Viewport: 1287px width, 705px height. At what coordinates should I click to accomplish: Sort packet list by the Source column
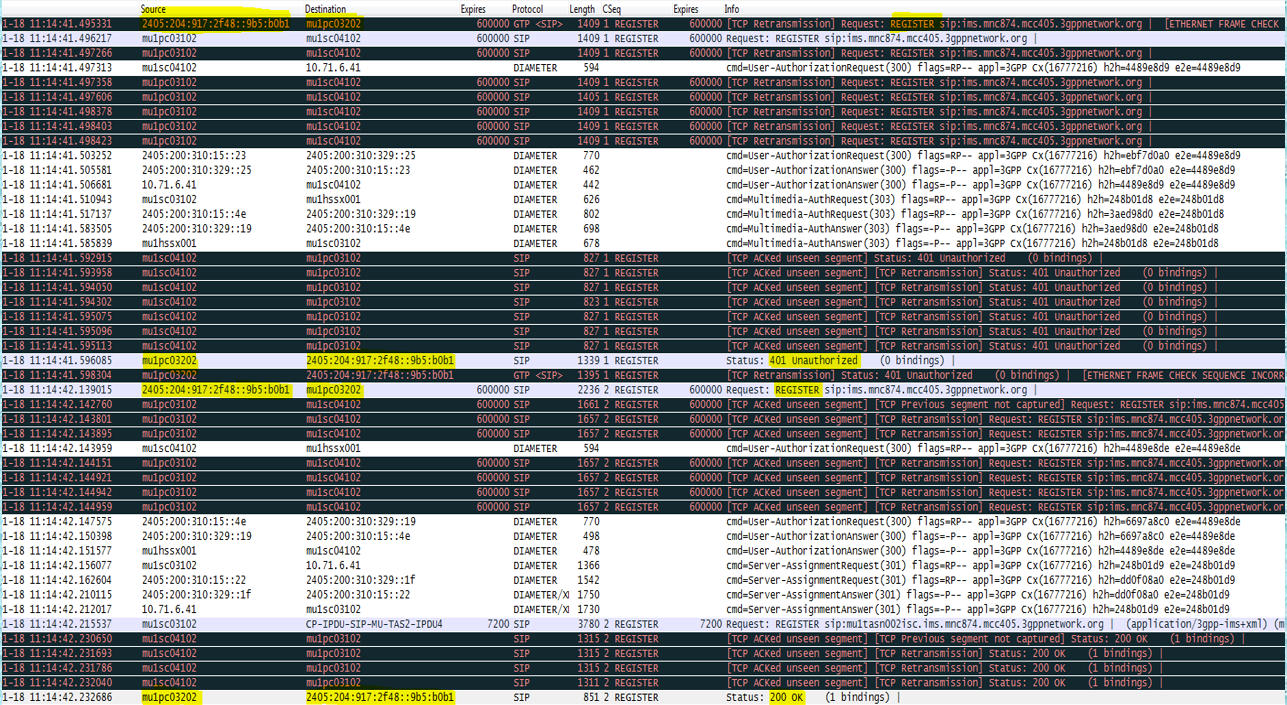coord(155,8)
